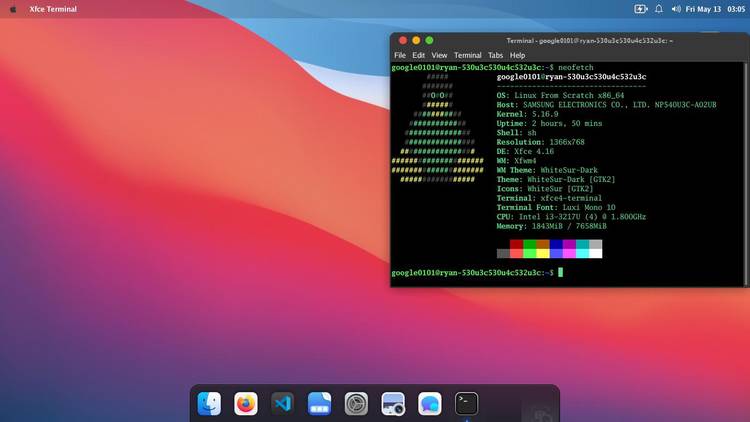Screen dimensions: 750x422
Task: Click the 'Terminal Font: Luxi Mono 10' line
Action: coord(556,207)
